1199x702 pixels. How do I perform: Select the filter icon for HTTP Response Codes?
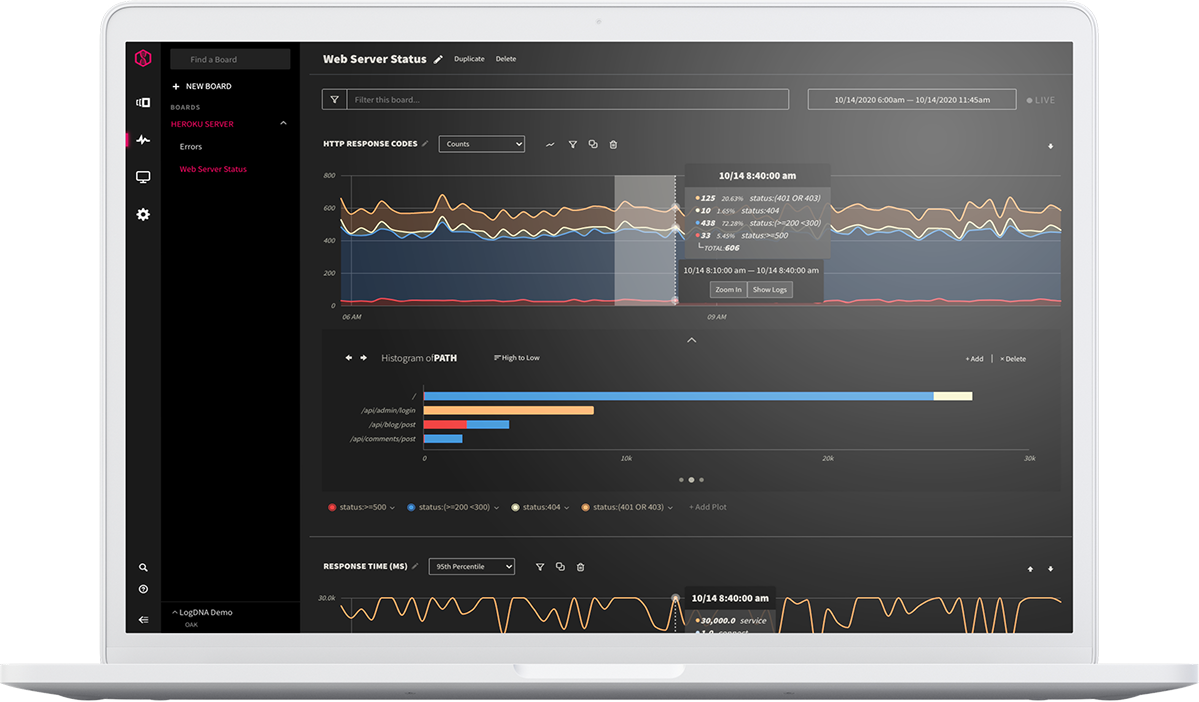click(572, 144)
